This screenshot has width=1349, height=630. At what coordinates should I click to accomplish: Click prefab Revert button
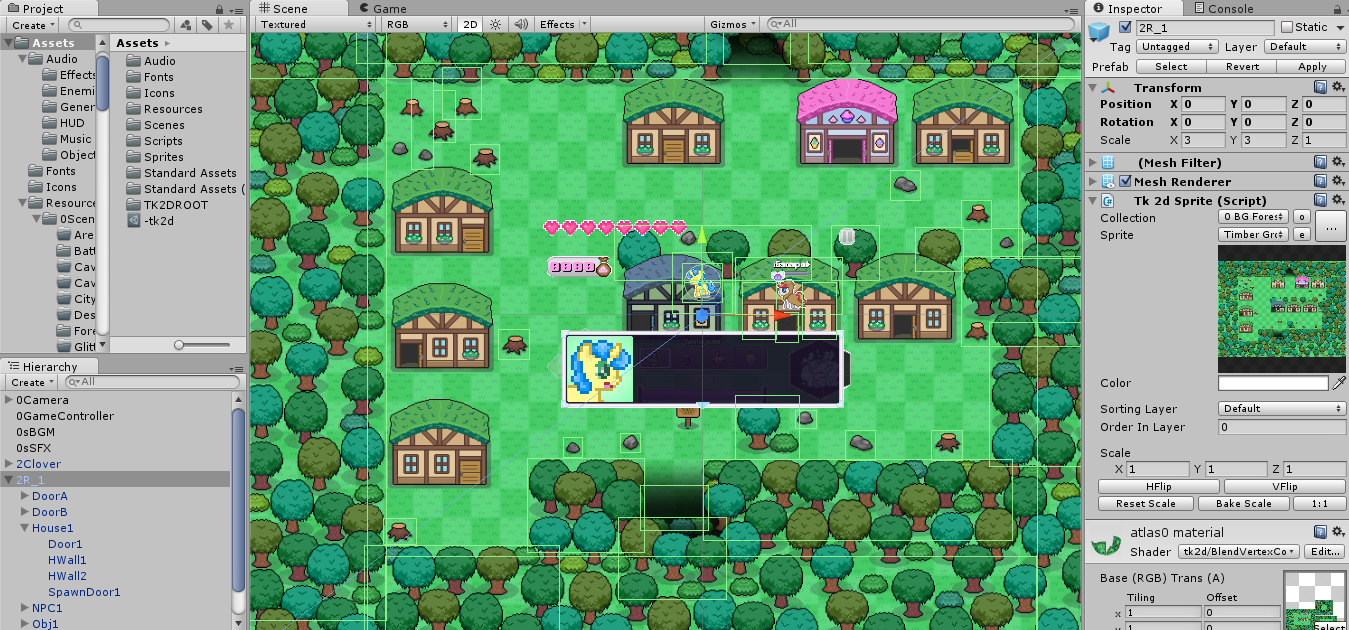click(1242, 66)
